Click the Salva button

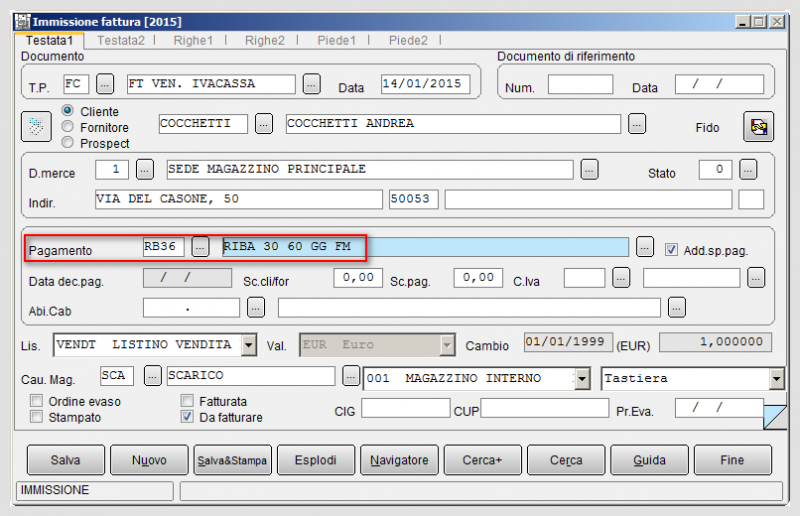(x=66, y=460)
